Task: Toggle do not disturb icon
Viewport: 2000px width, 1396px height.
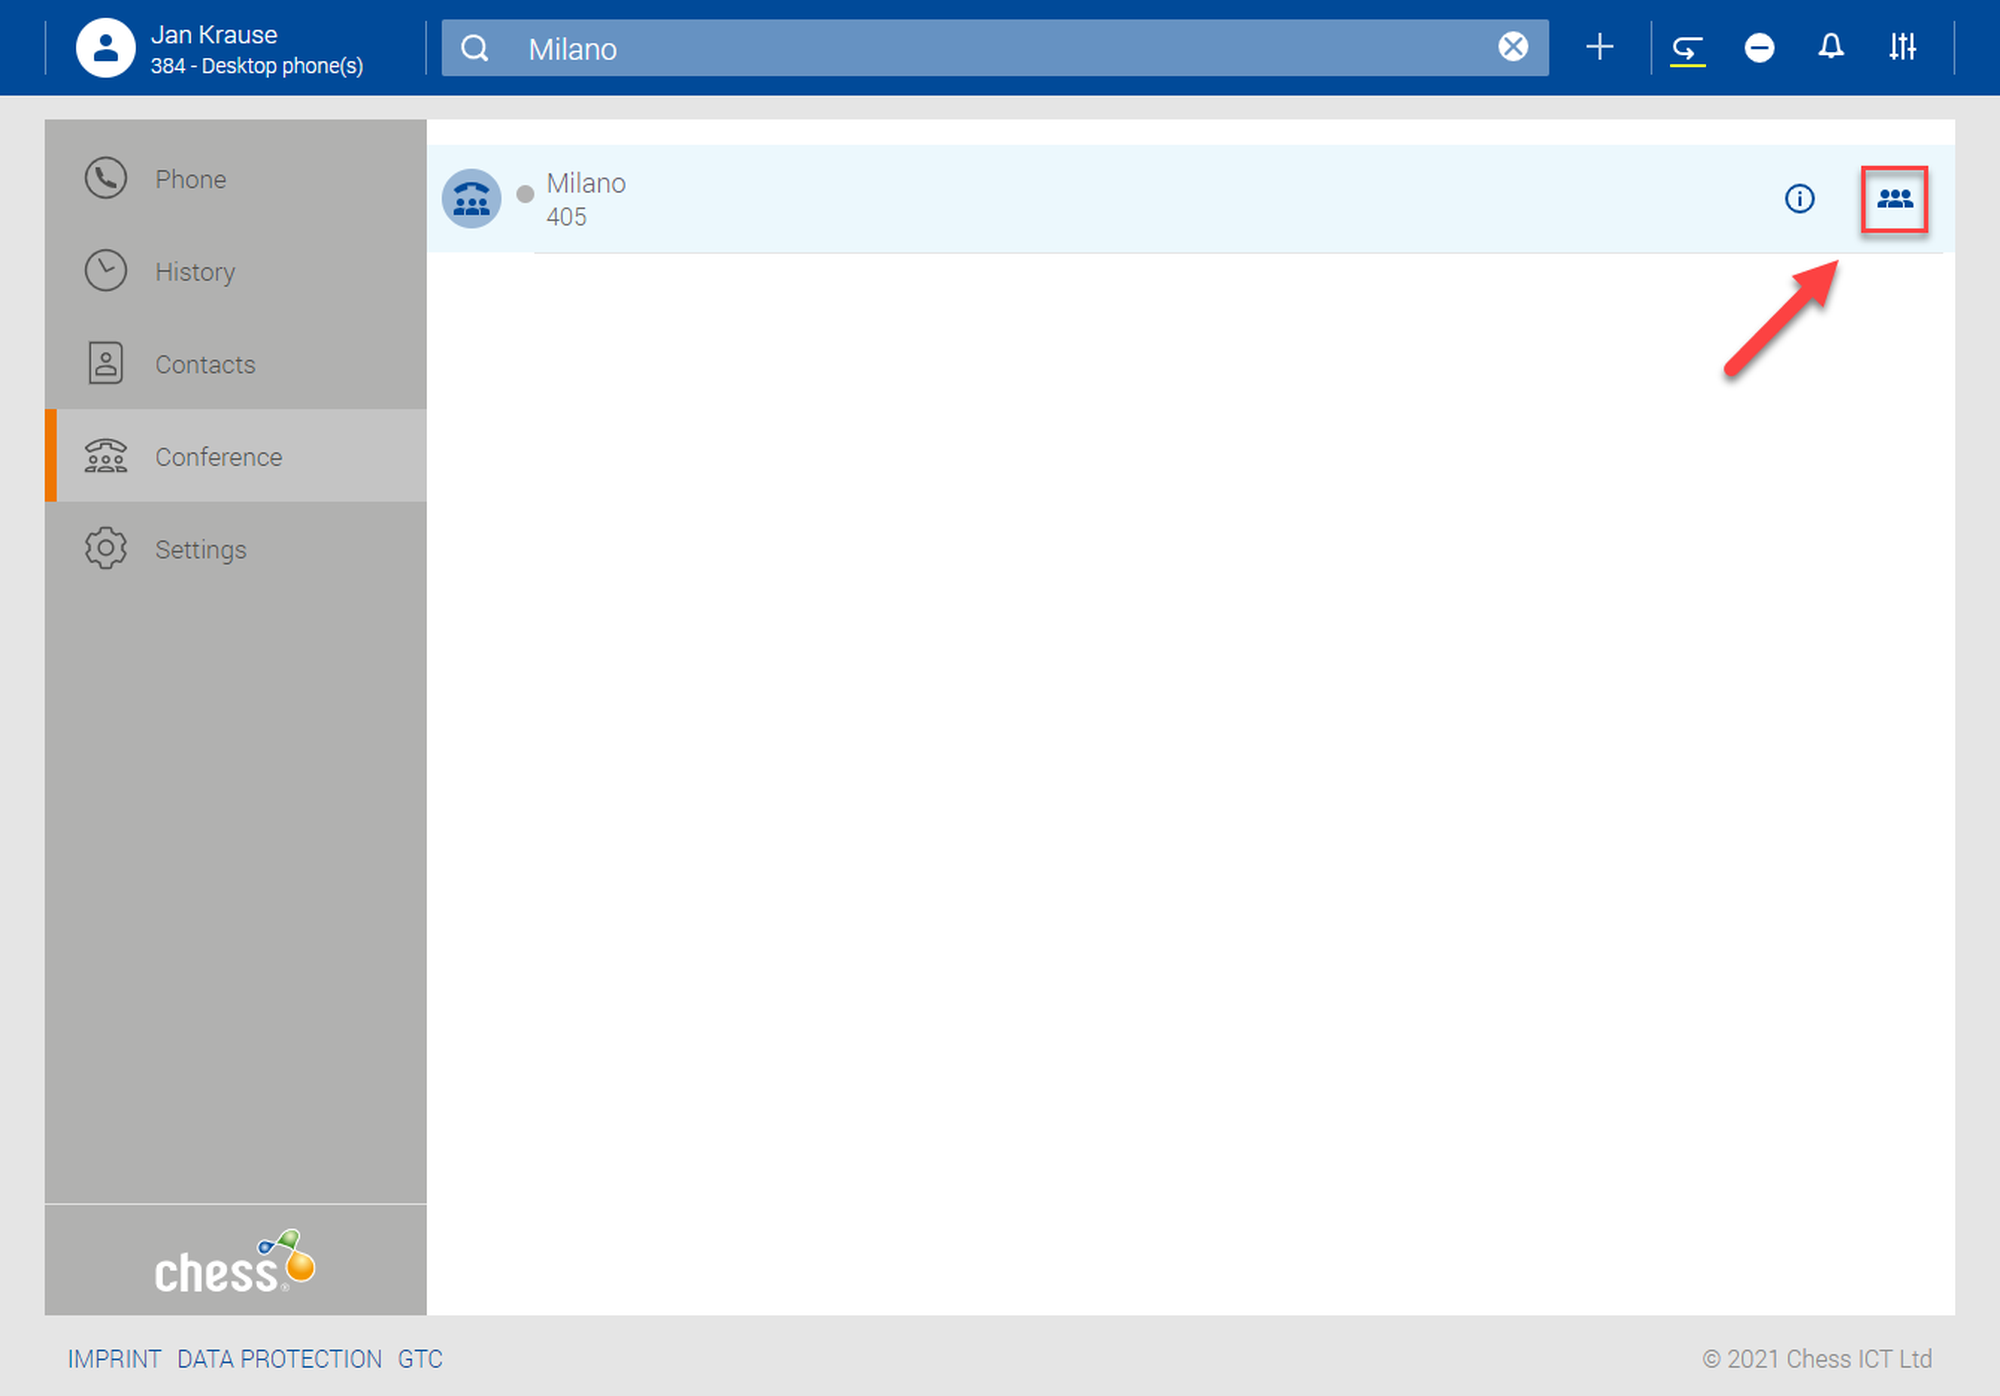Action: (1759, 47)
